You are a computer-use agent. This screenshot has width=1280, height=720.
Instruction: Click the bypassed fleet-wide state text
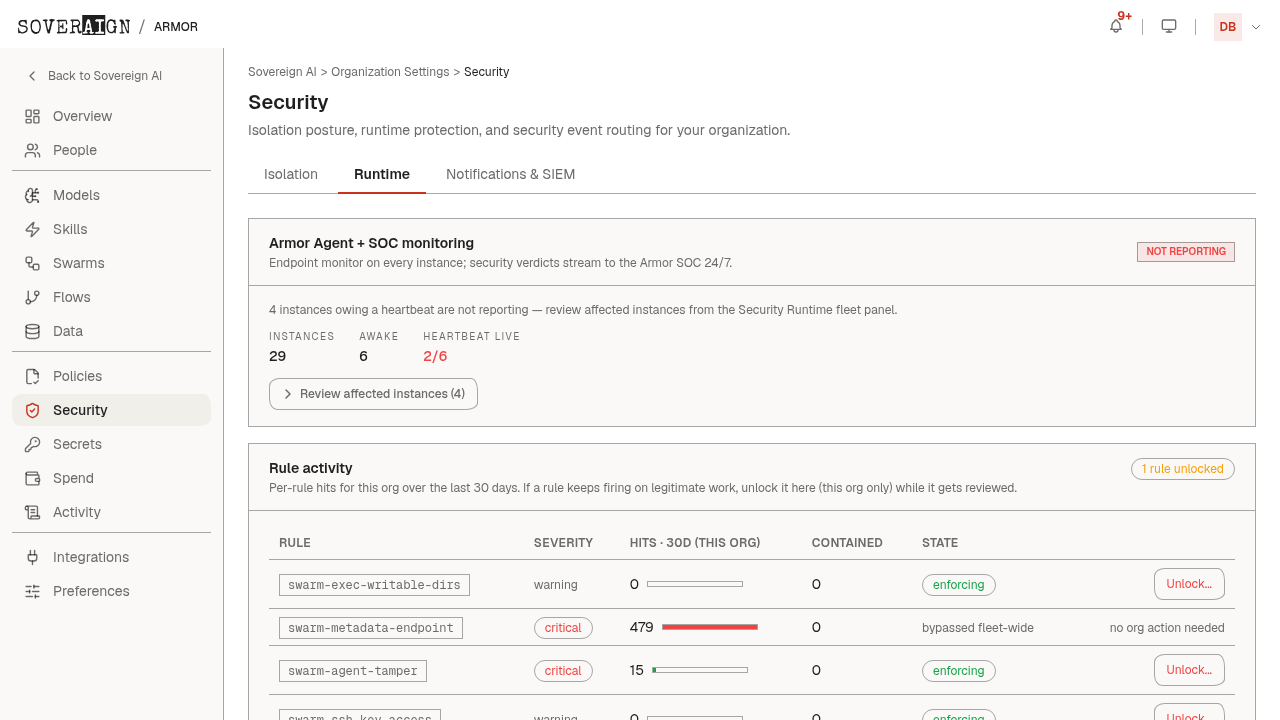coord(978,628)
